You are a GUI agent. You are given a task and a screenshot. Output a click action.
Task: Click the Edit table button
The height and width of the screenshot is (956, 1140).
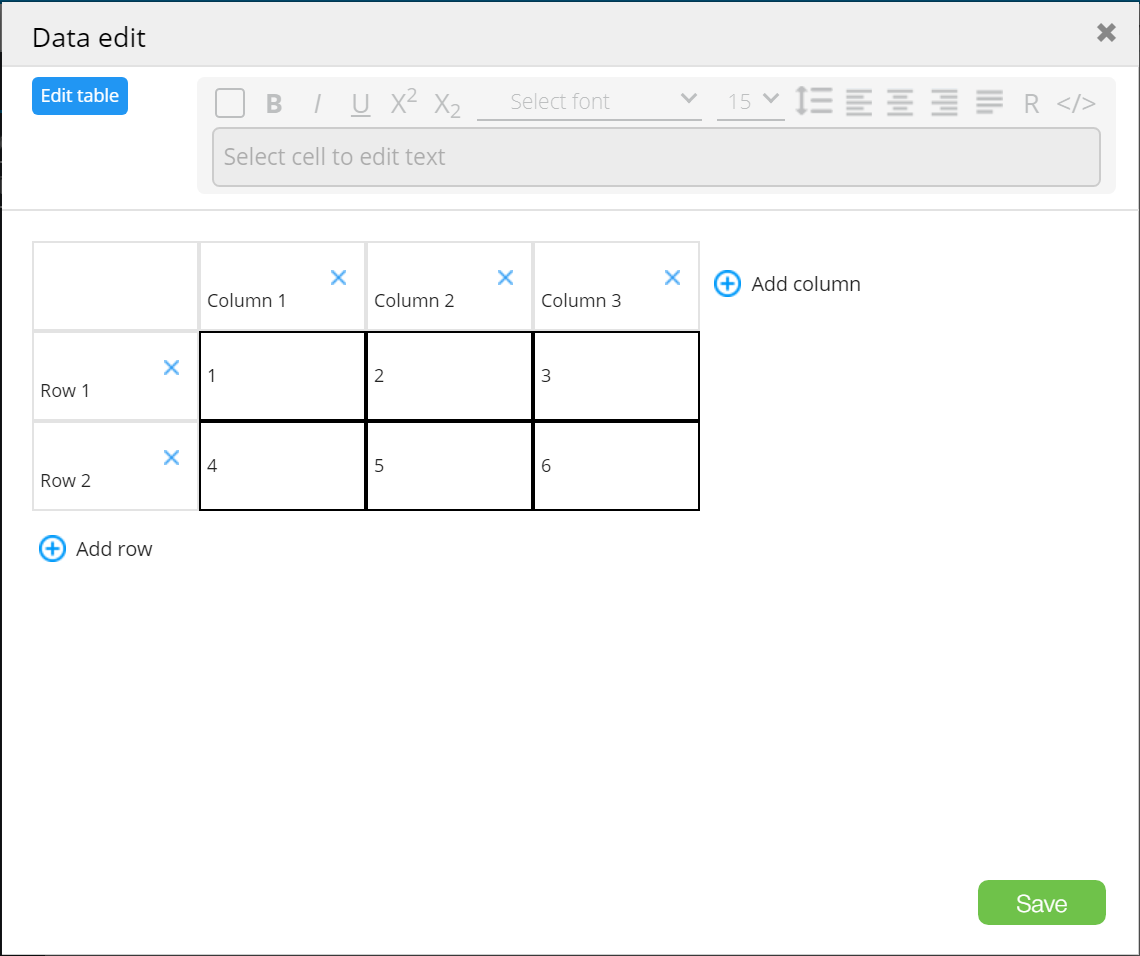(80, 96)
